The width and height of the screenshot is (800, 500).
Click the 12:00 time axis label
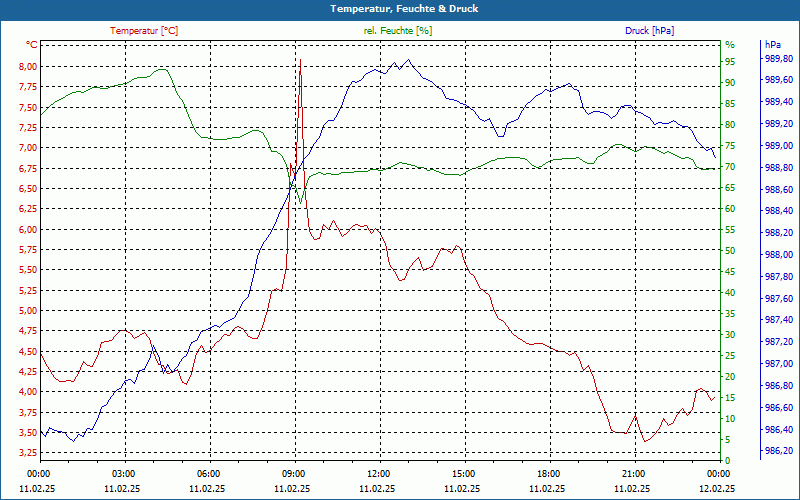tap(378, 473)
